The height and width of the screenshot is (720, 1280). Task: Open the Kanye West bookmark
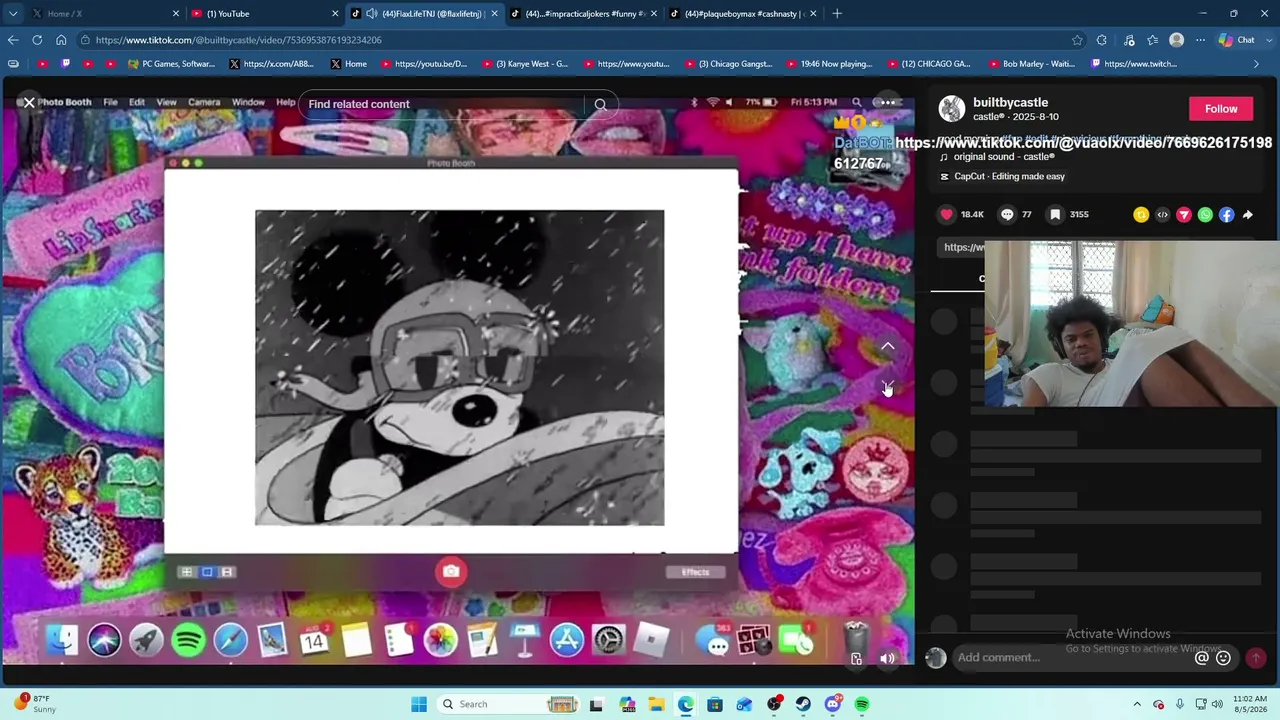coord(525,64)
